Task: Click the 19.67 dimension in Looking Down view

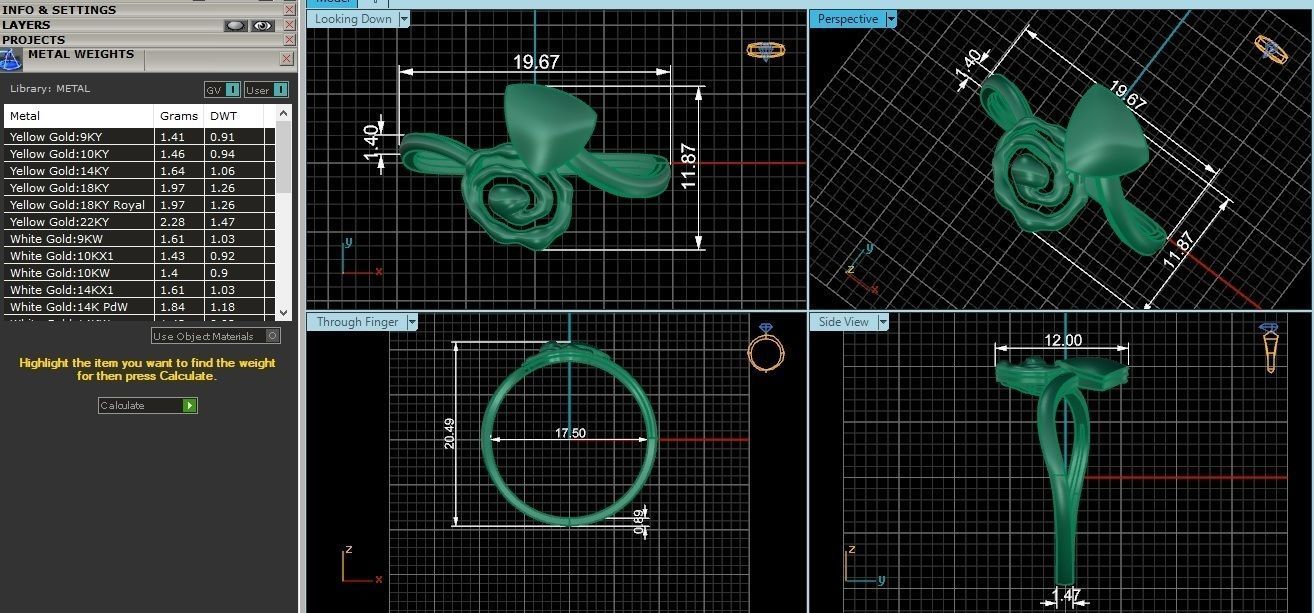Action: pyautogui.click(x=537, y=62)
